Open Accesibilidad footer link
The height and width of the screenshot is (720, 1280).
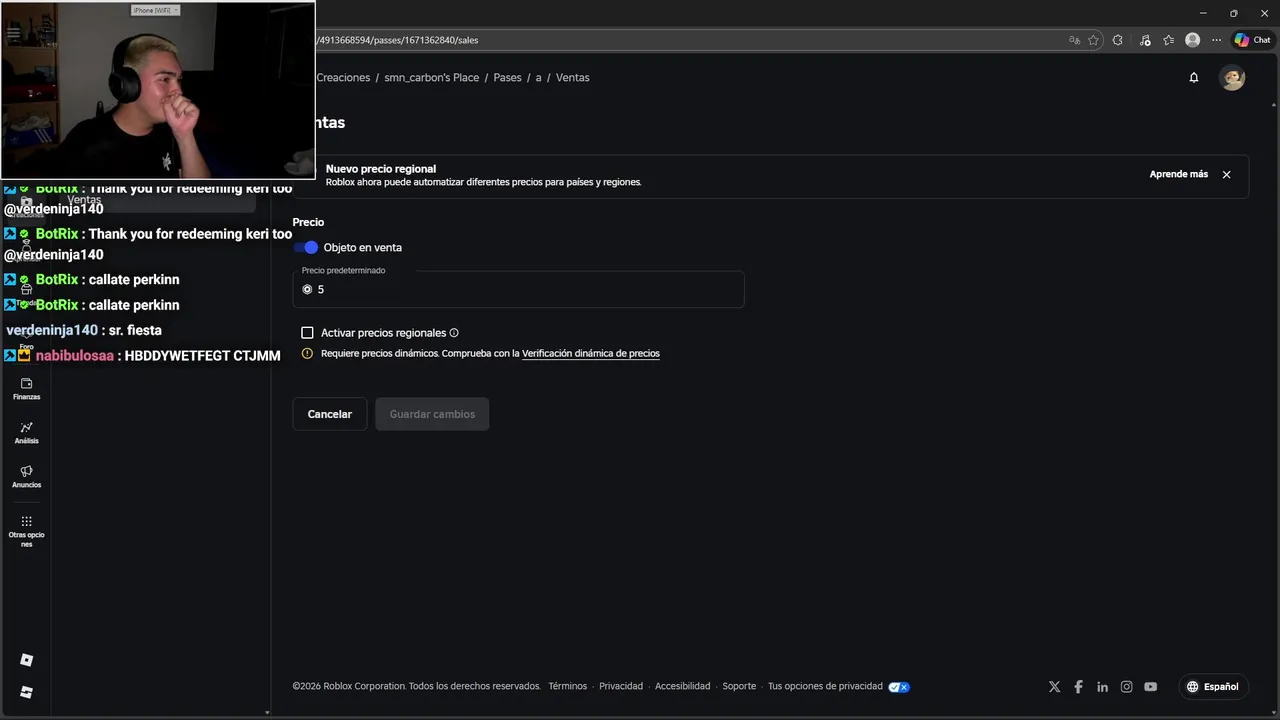click(682, 686)
